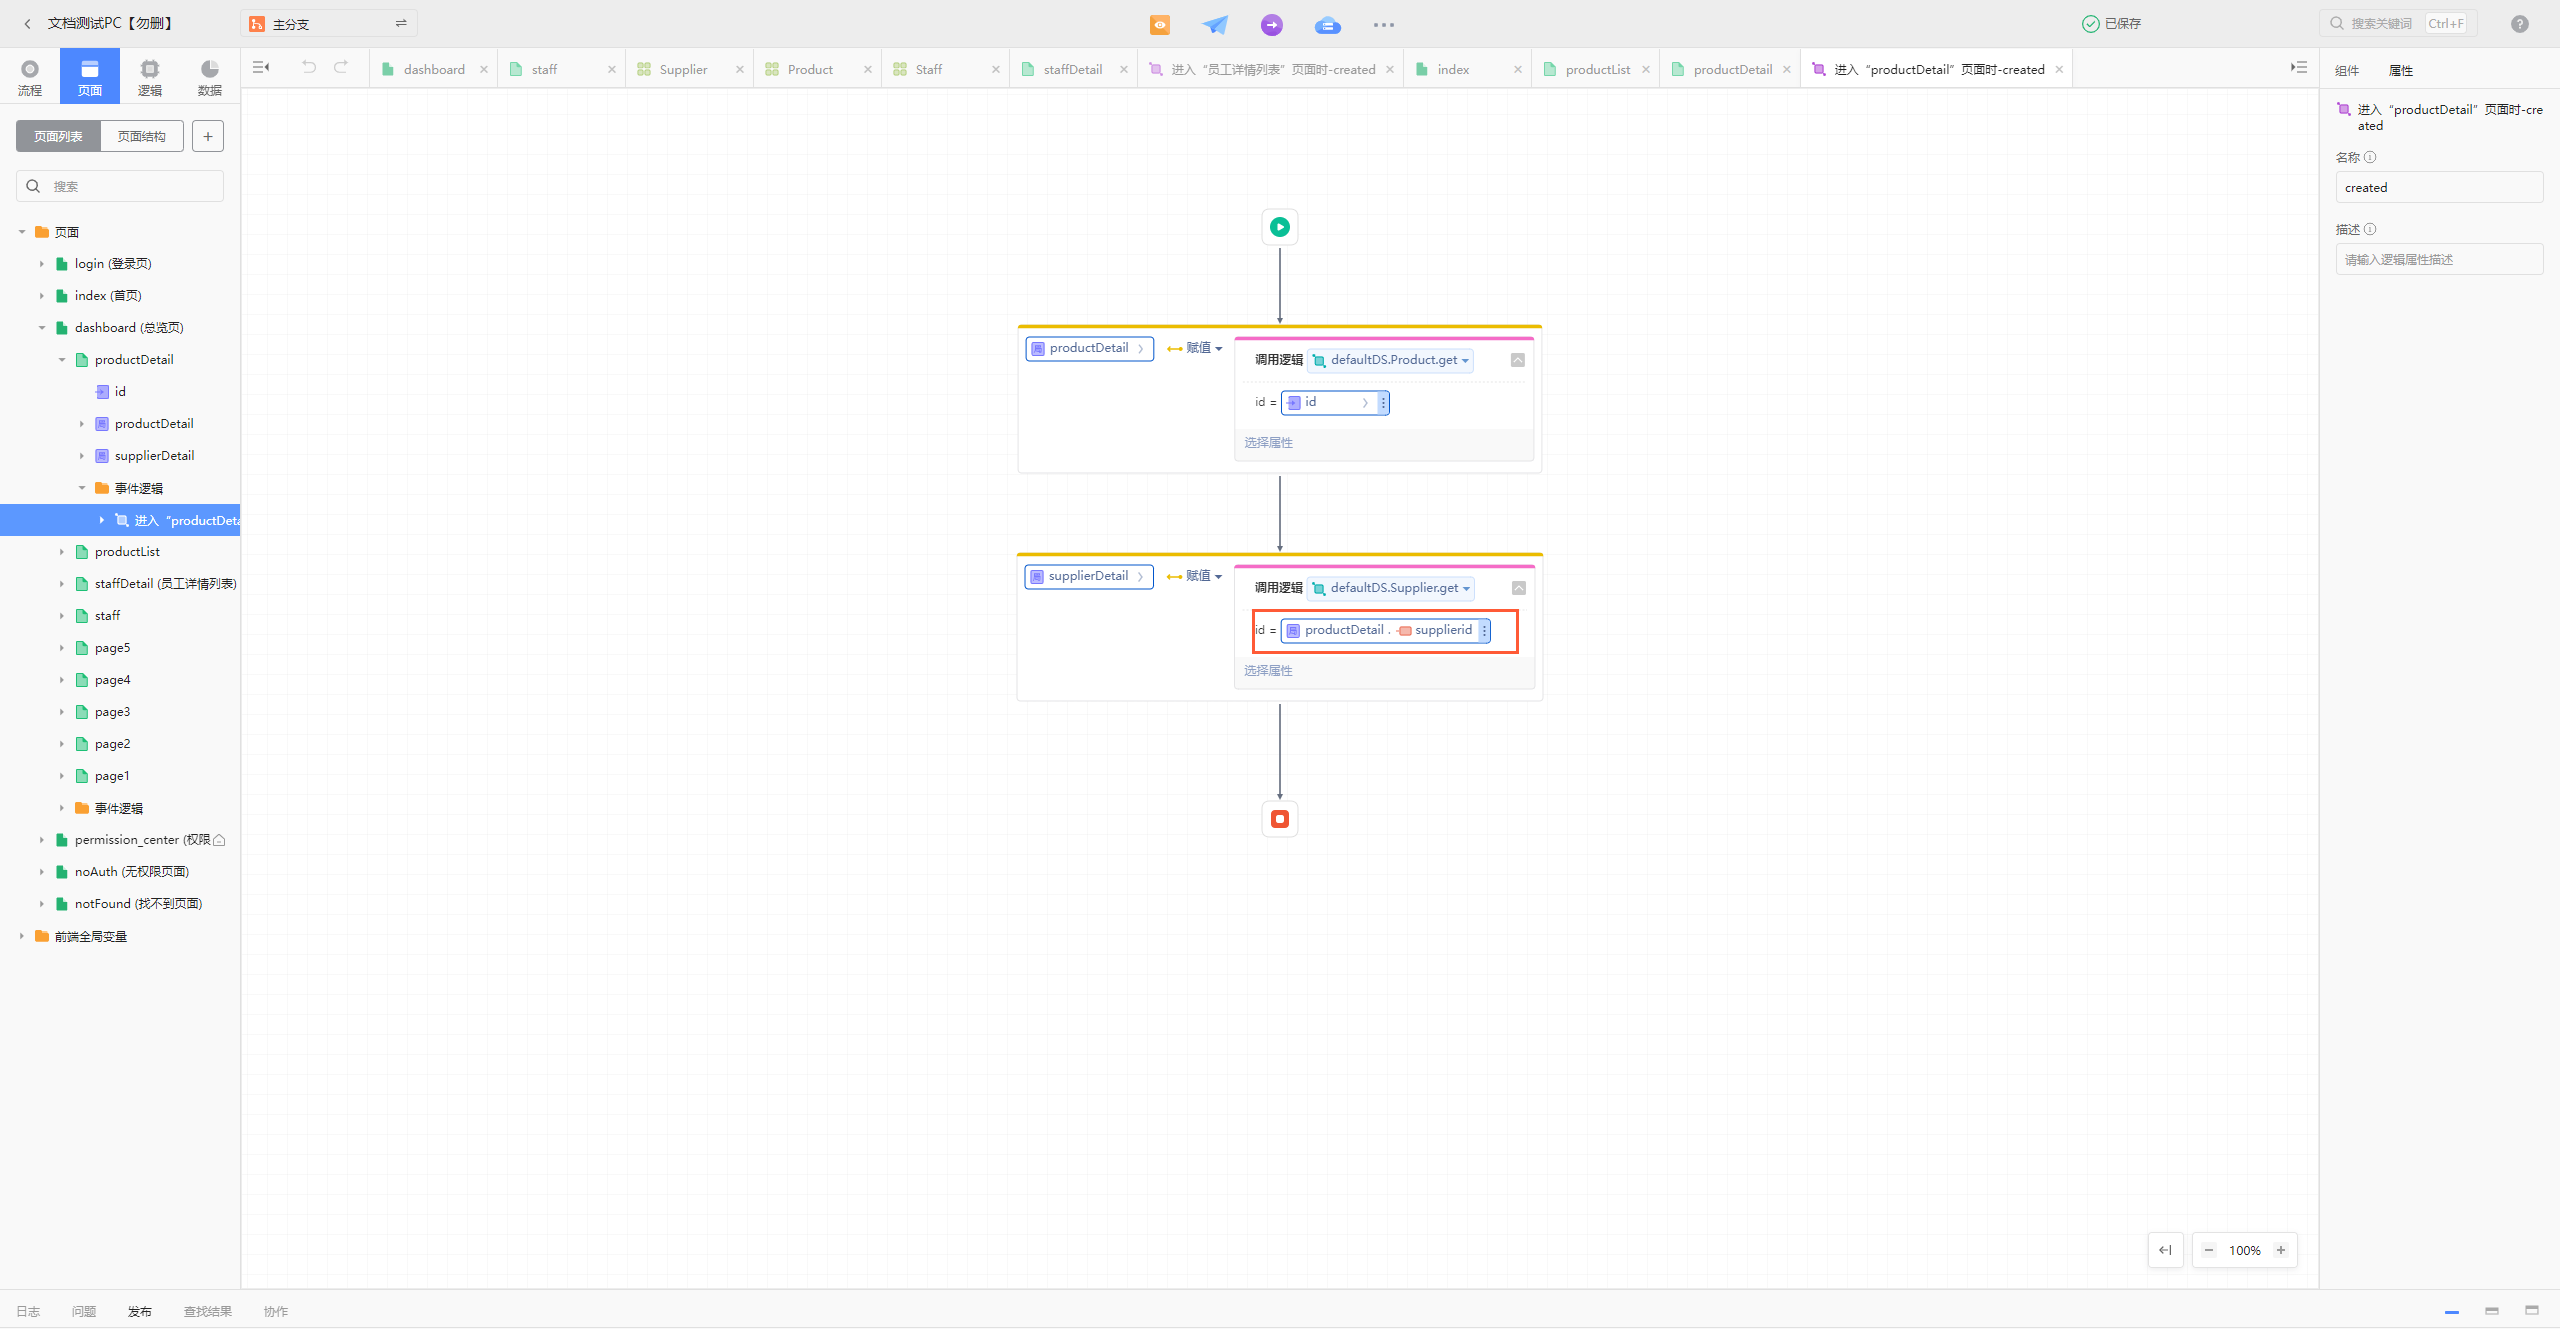Click the undo arrow
Screen dimensions: 2560x1329
tap(309, 67)
